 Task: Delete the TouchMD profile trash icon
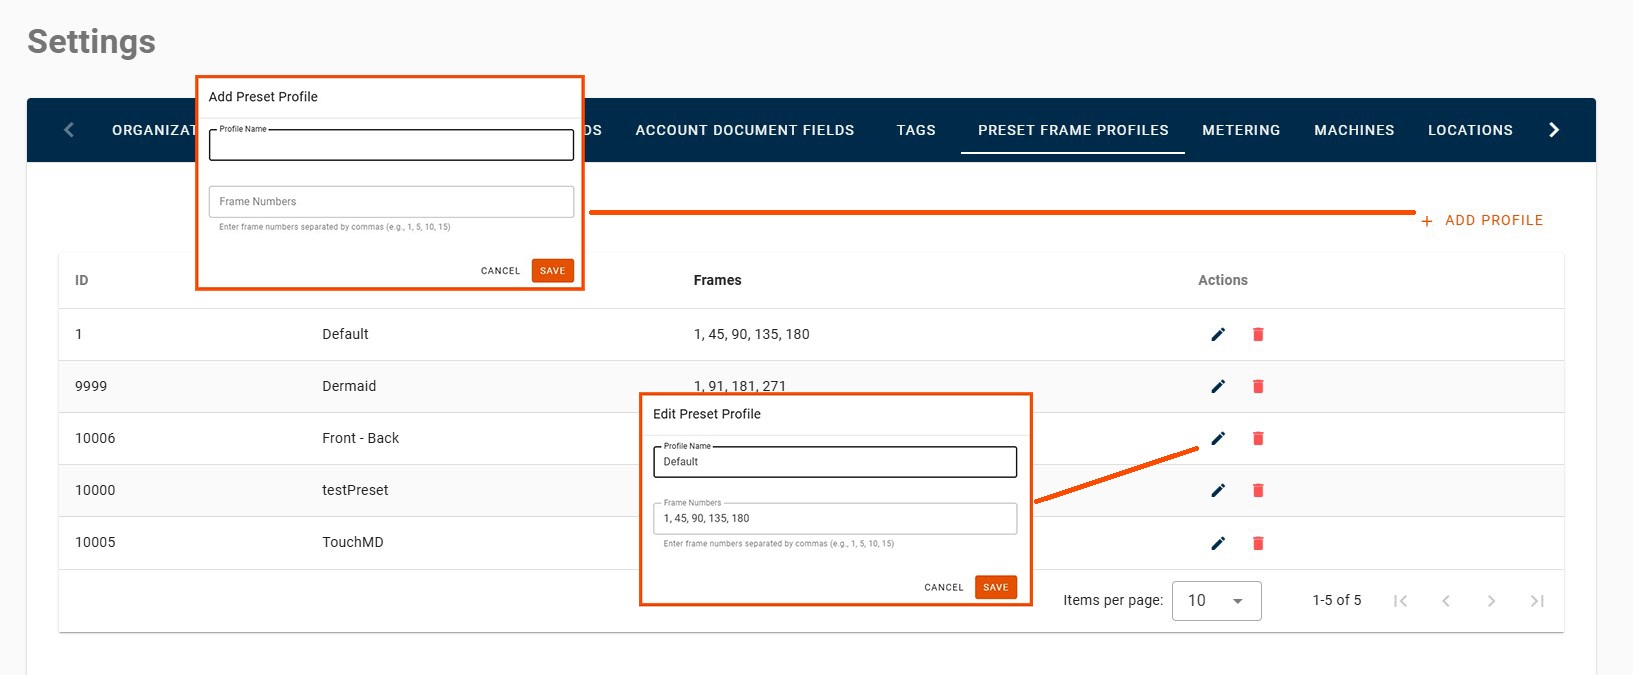1258,543
